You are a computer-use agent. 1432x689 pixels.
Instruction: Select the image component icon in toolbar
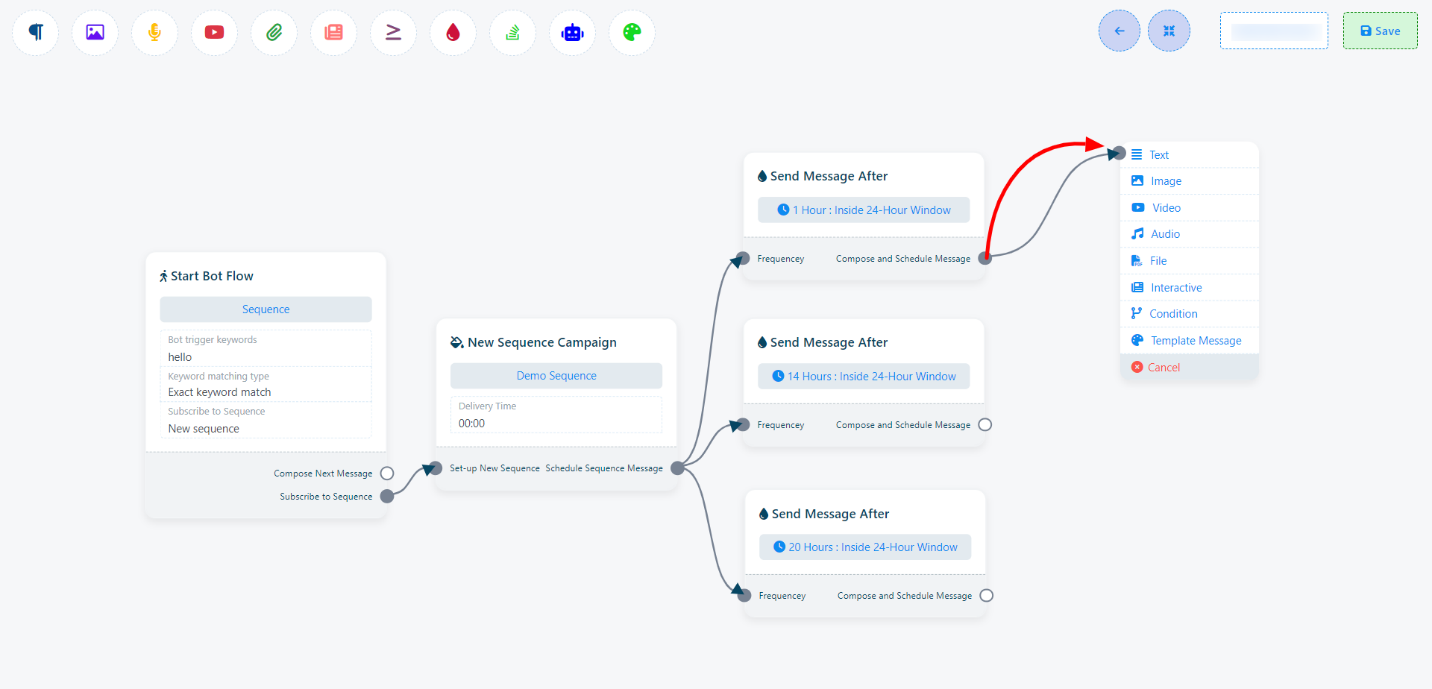coord(95,32)
